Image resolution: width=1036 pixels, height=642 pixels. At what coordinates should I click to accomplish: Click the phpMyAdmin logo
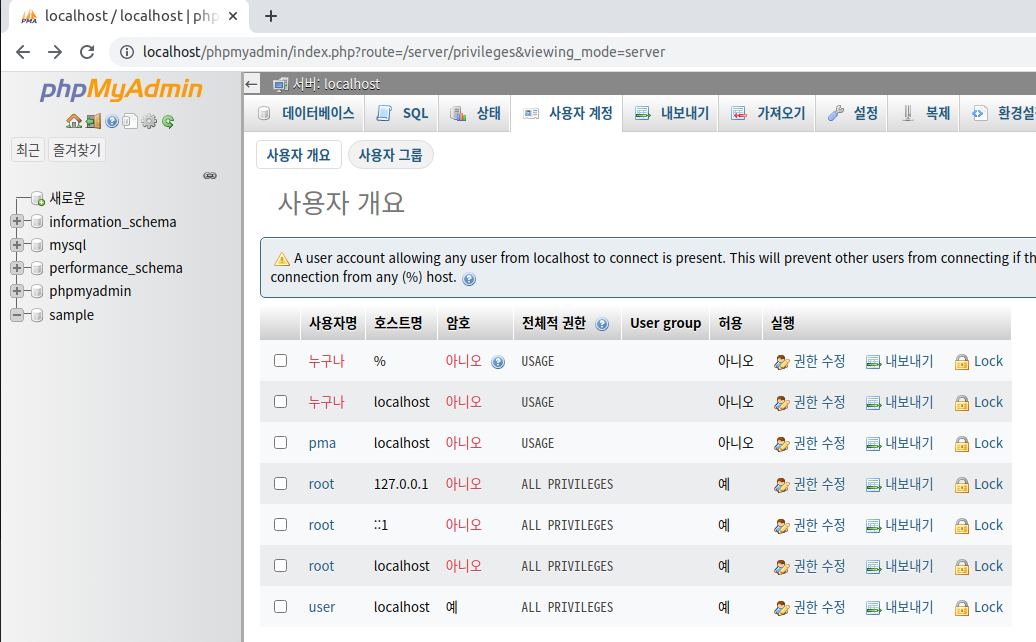click(122, 89)
